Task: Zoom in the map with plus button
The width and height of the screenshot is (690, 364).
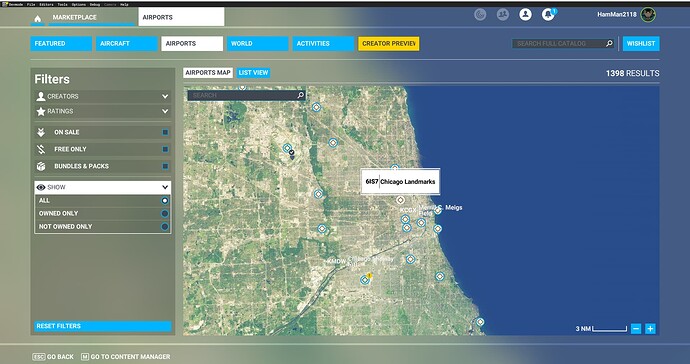Action: click(650, 328)
